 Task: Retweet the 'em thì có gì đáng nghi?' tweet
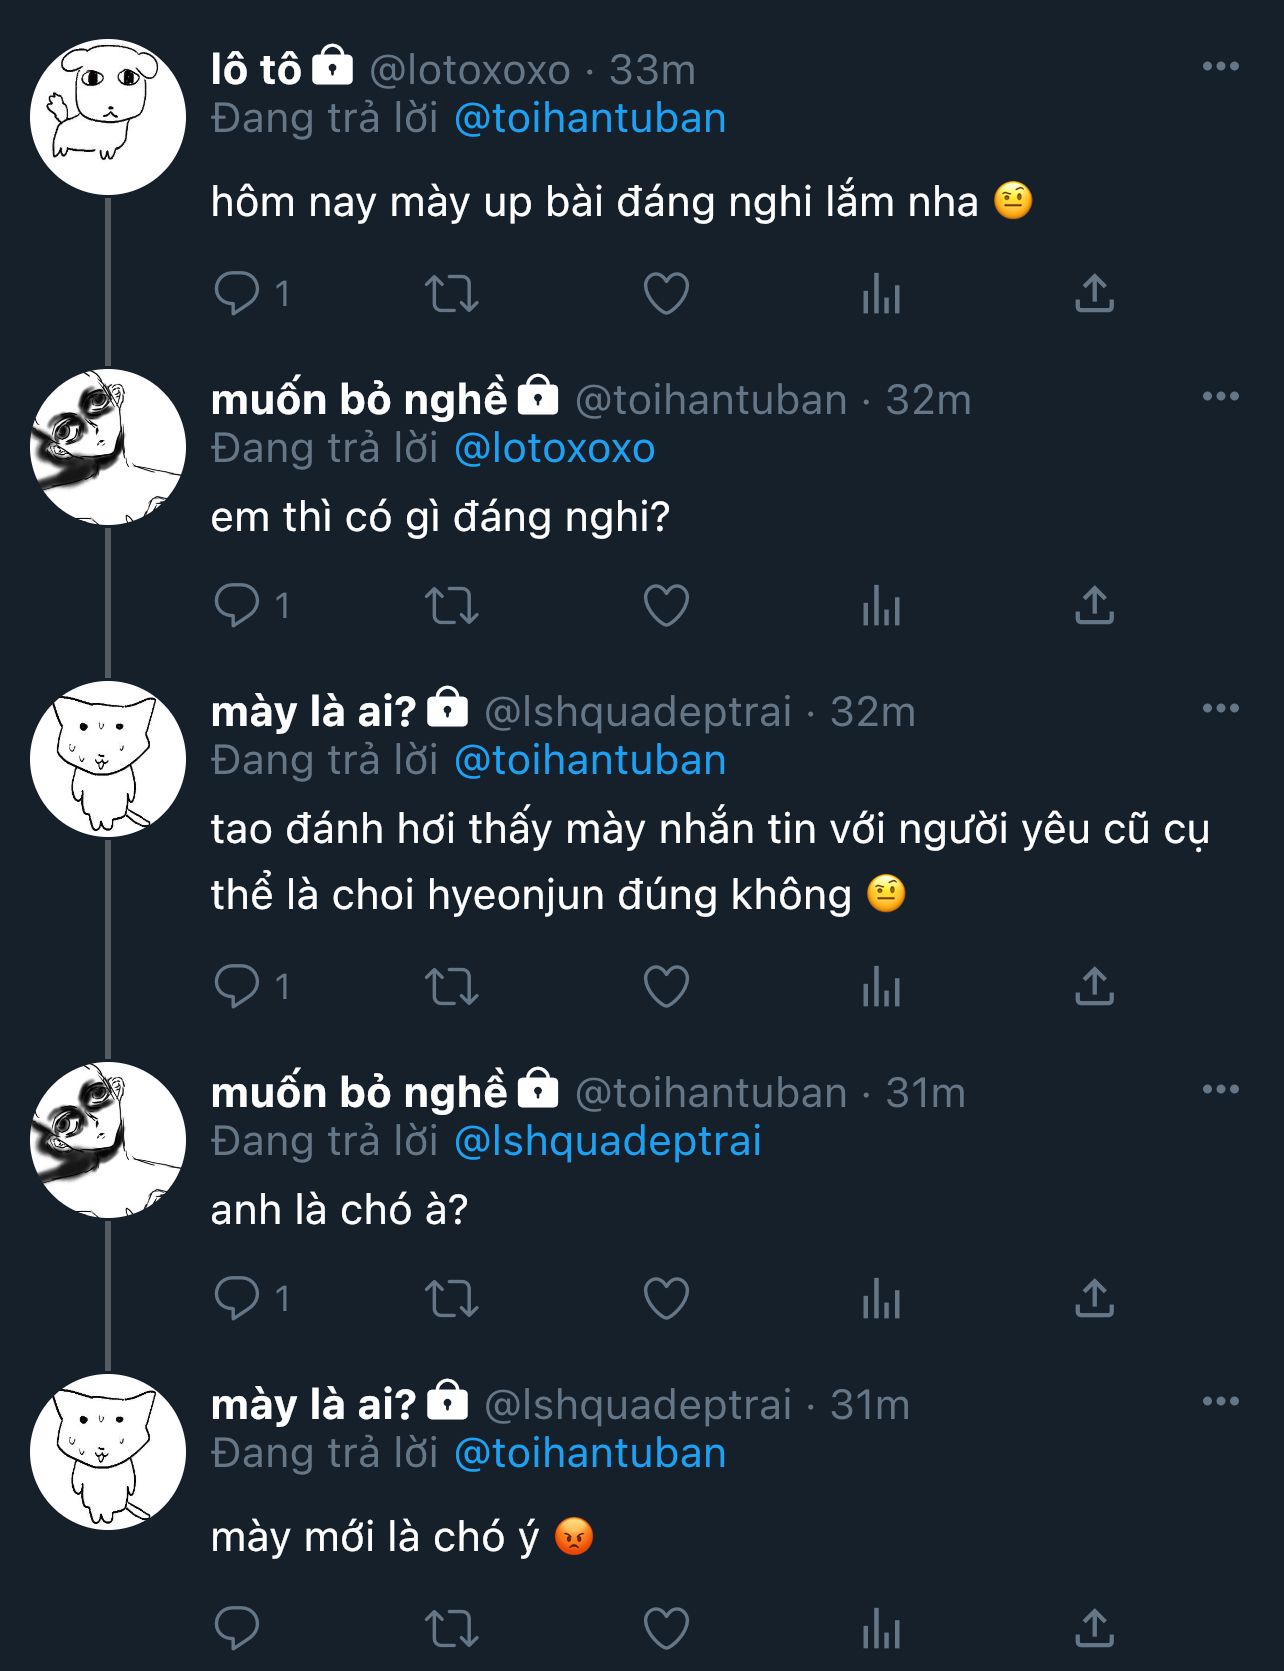(x=452, y=606)
